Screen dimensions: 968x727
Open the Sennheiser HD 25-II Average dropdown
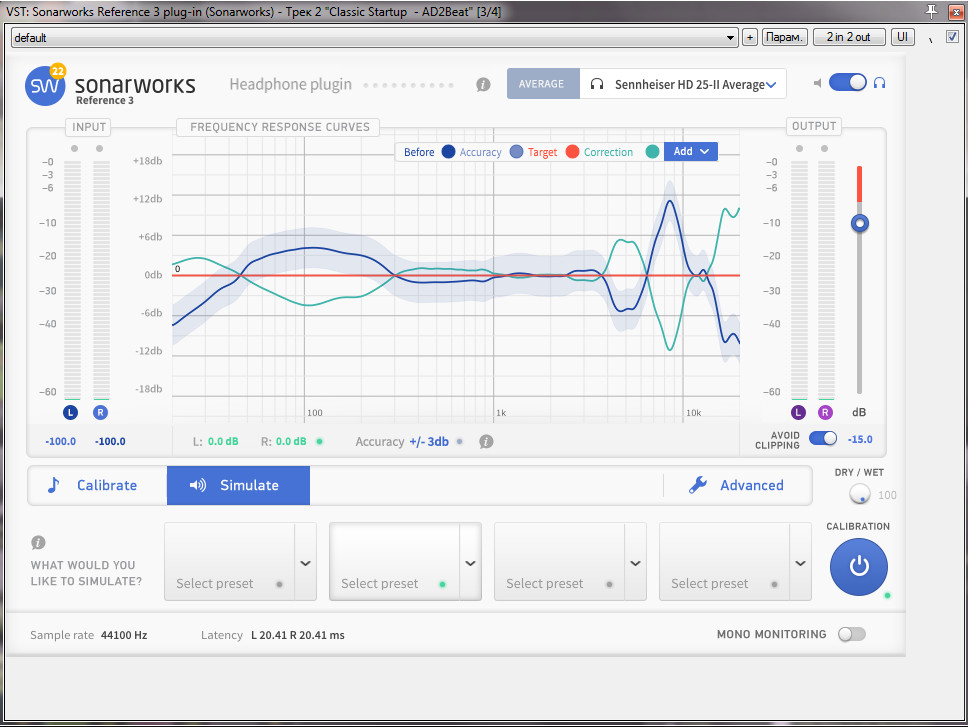pos(683,85)
